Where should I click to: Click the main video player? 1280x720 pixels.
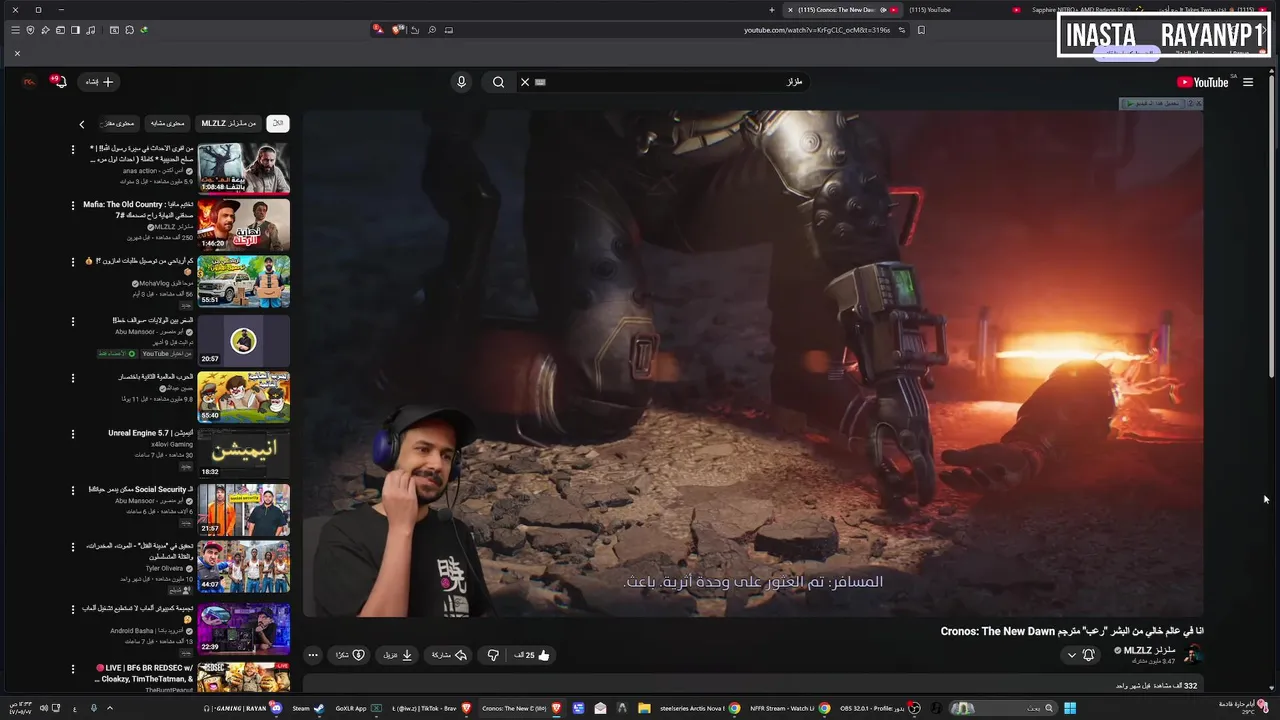coord(753,363)
